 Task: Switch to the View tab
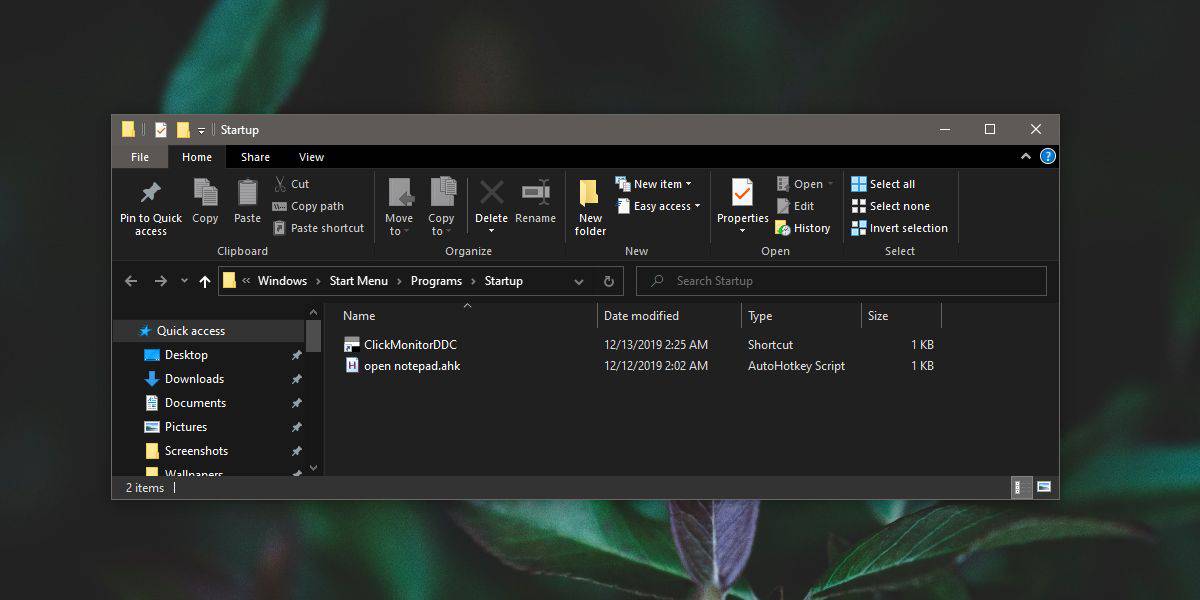tap(311, 157)
